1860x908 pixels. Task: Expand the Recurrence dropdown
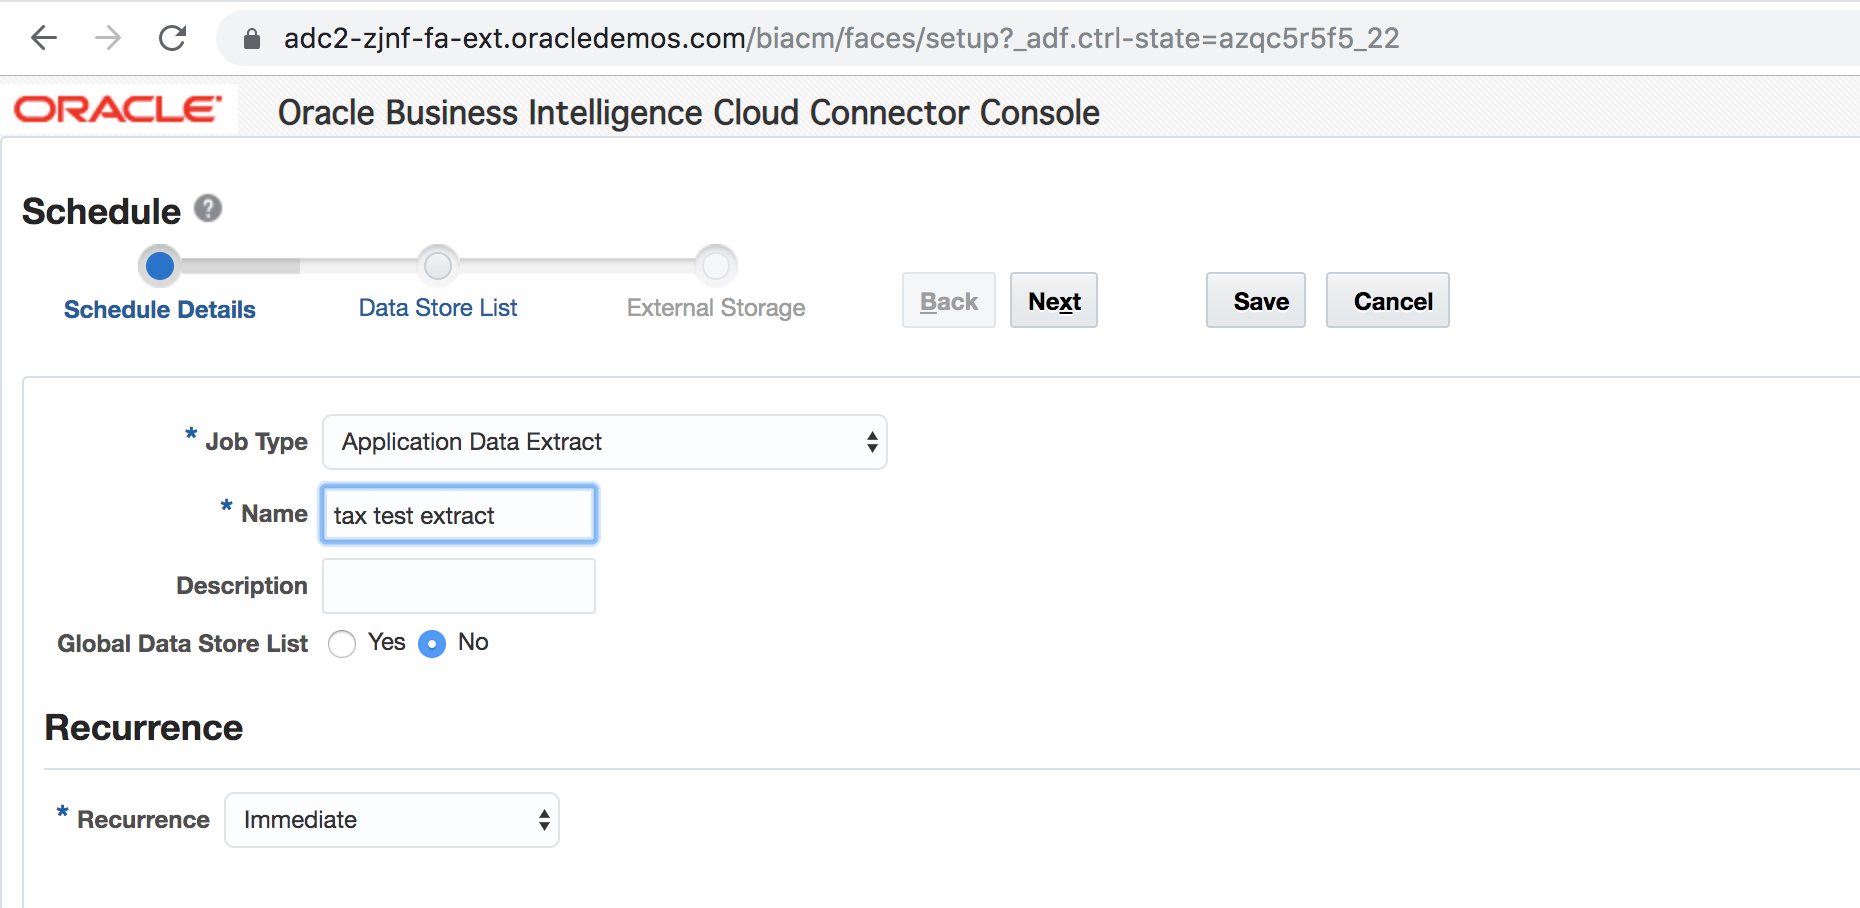point(391,820)
